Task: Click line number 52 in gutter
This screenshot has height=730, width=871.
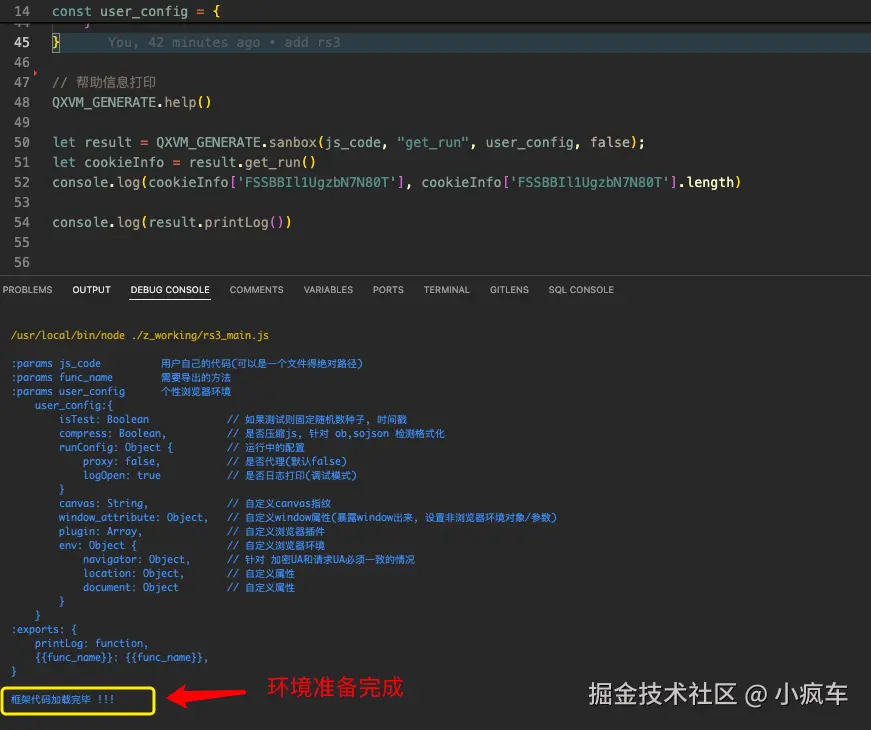Action: (22, 182)
